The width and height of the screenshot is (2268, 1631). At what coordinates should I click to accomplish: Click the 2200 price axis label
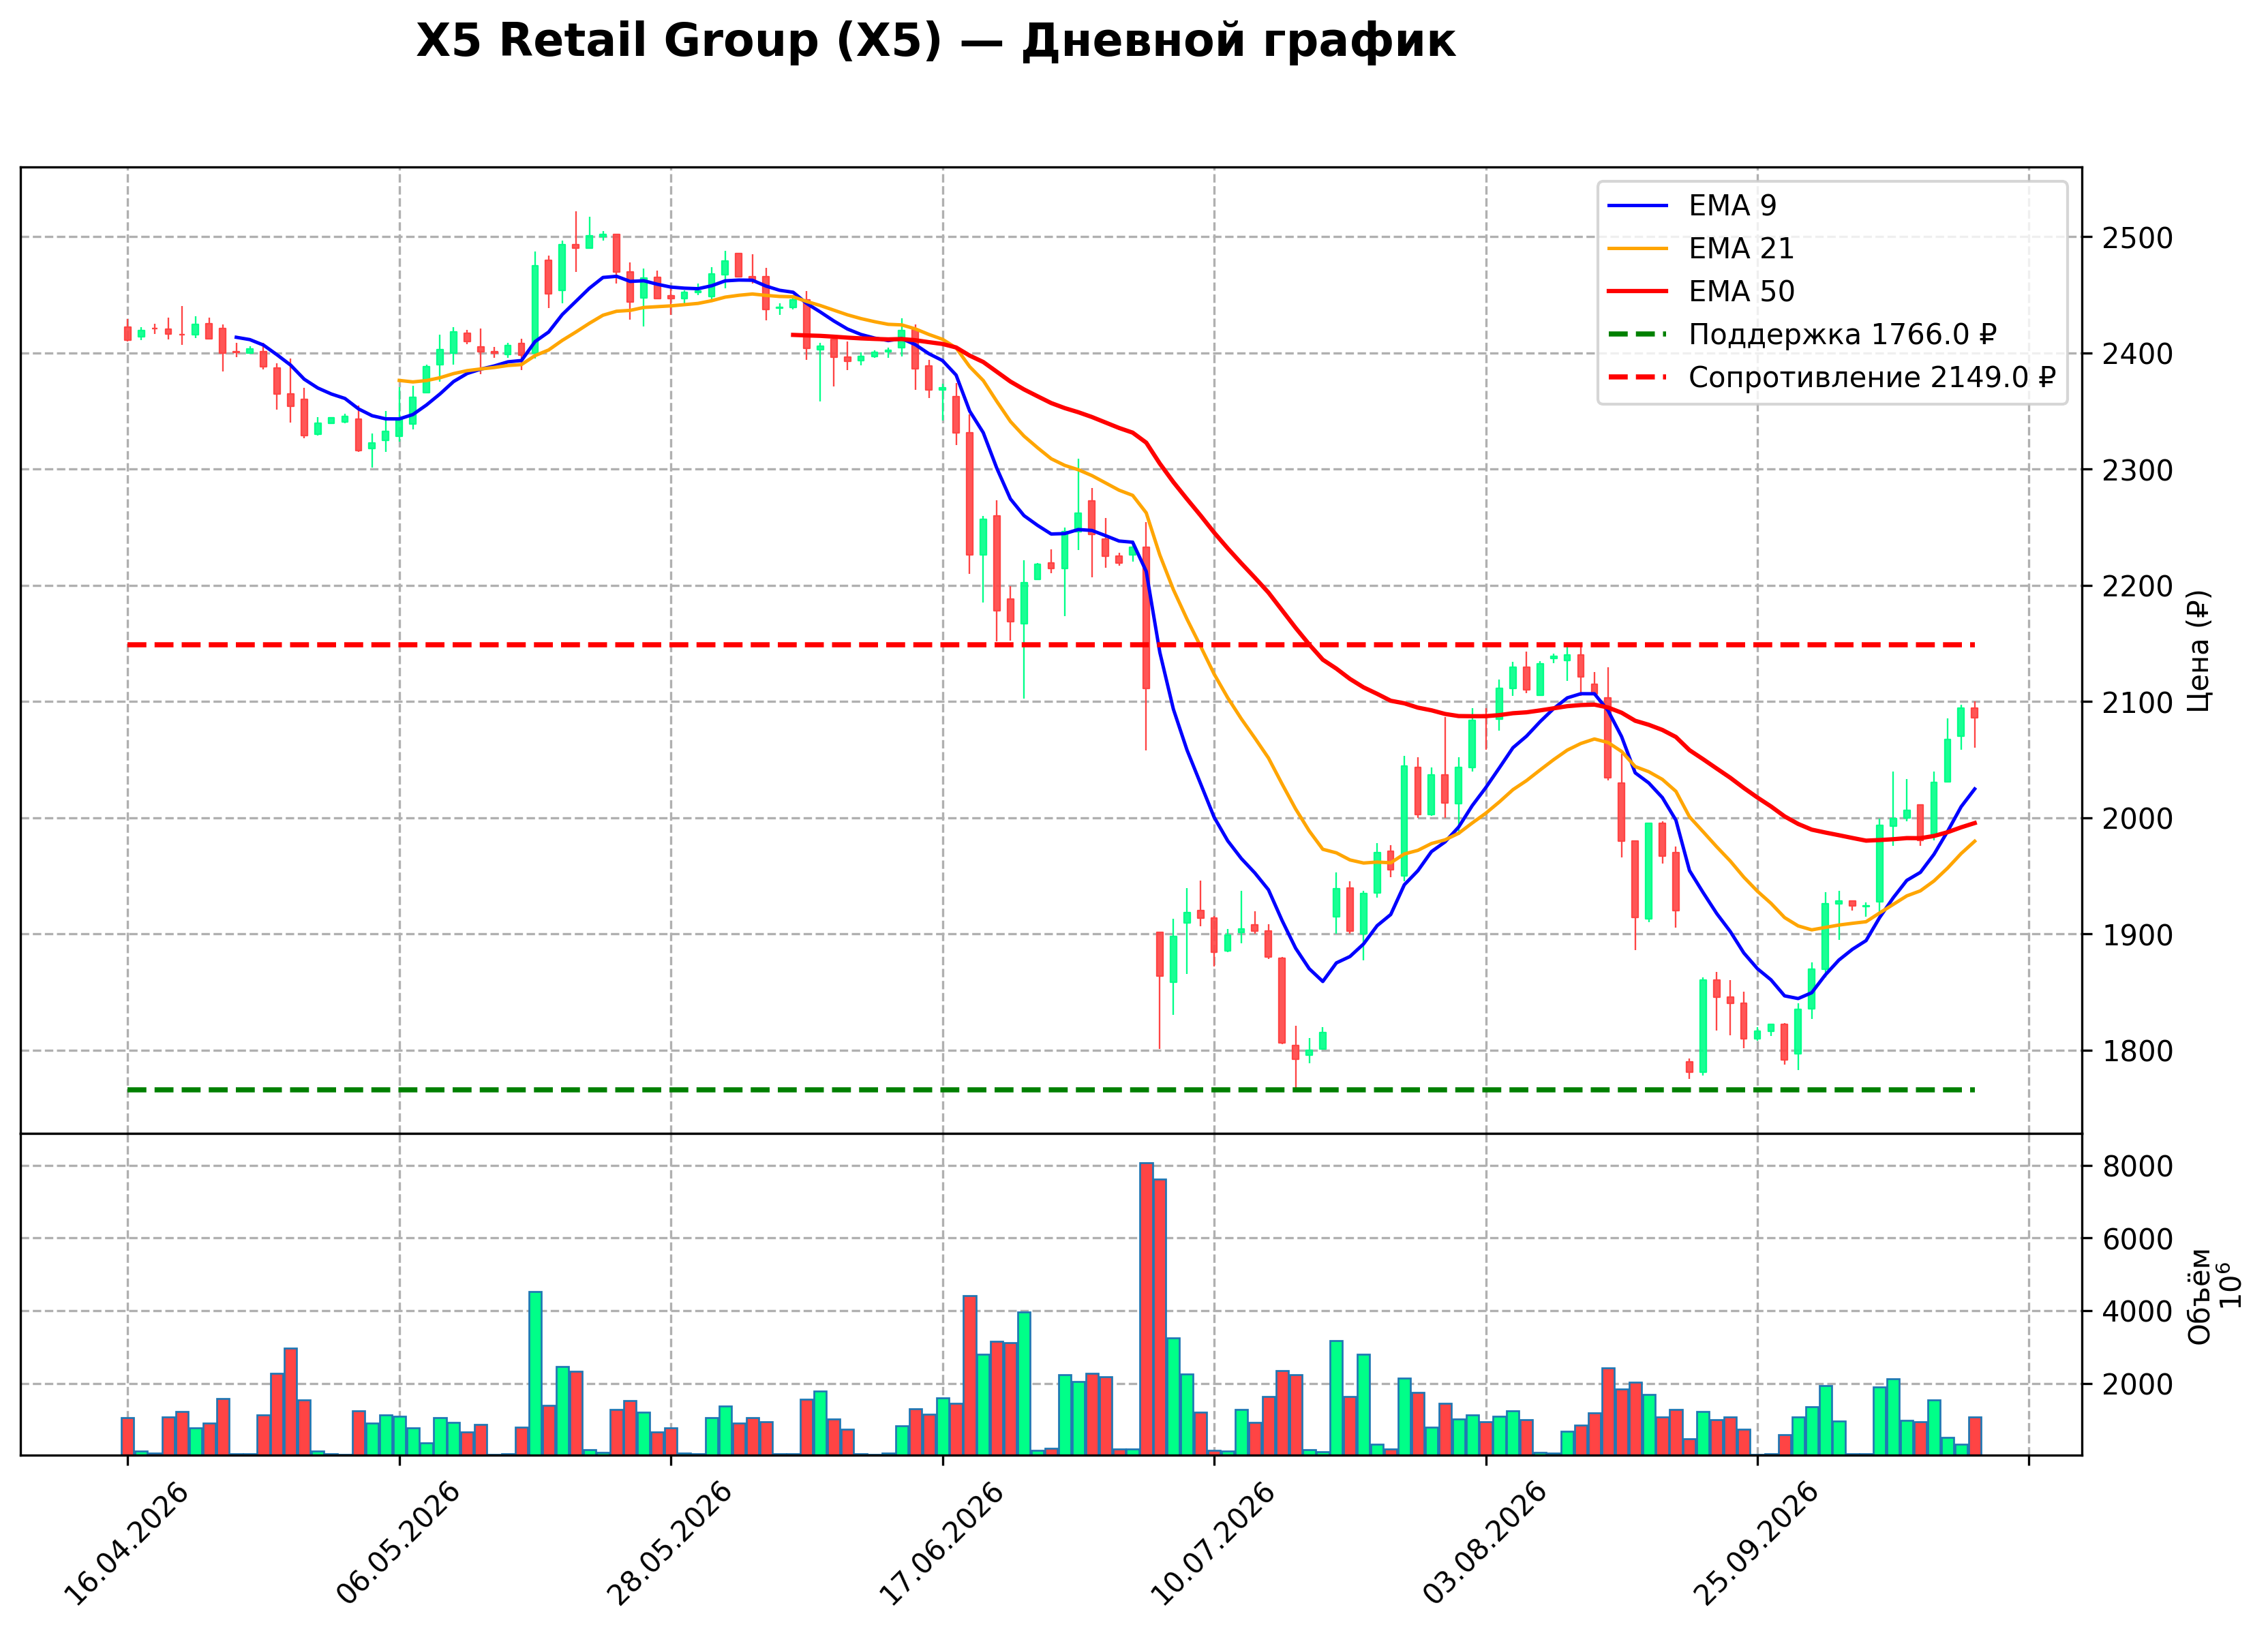(2137, 586)
